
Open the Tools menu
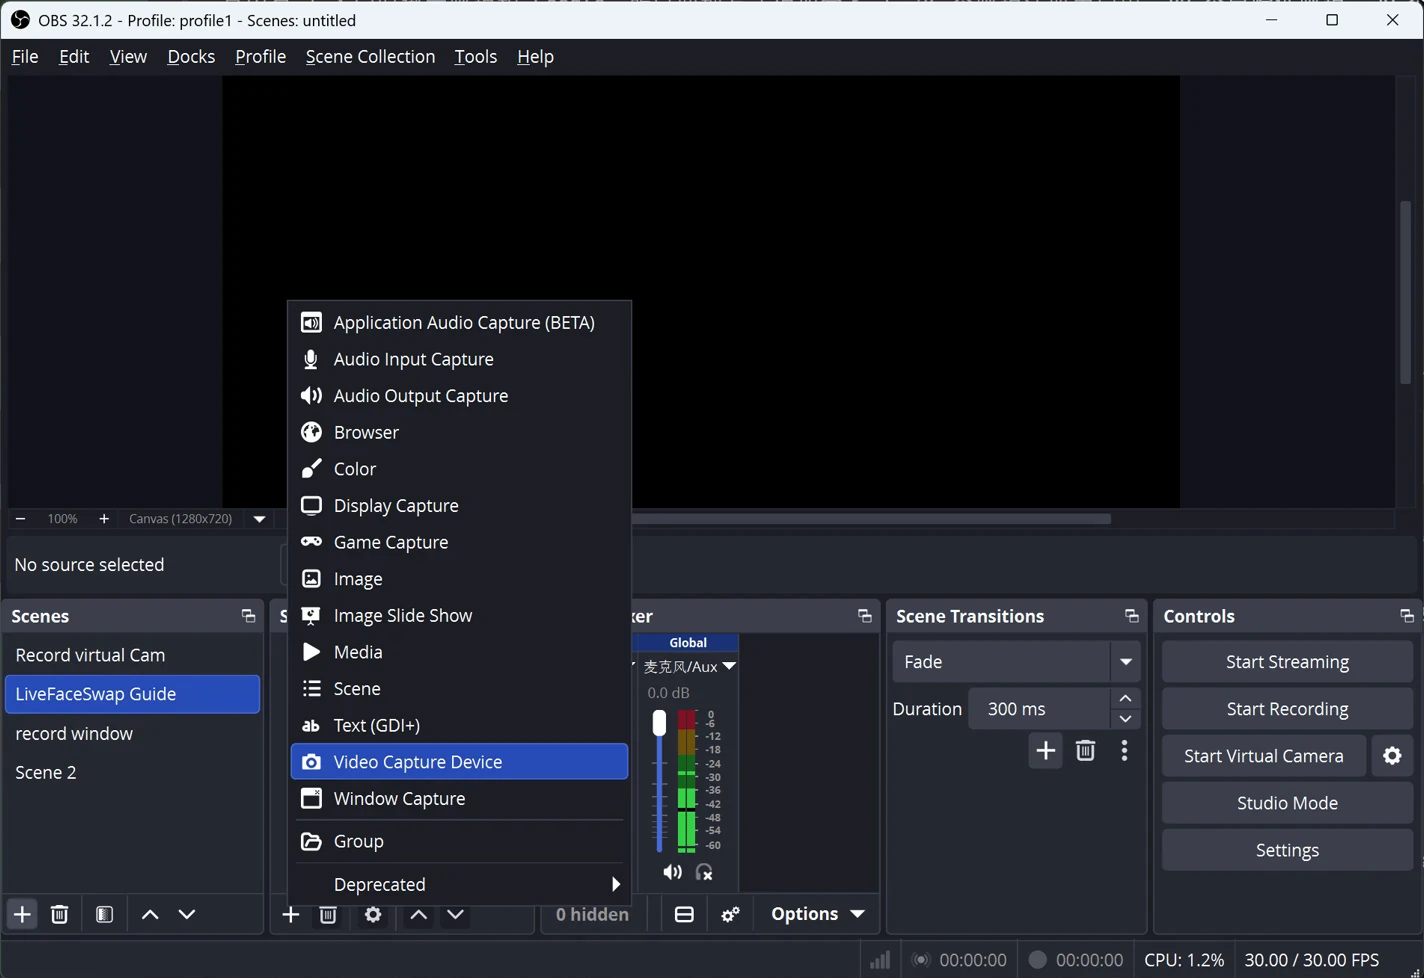[x=476, y=57]
